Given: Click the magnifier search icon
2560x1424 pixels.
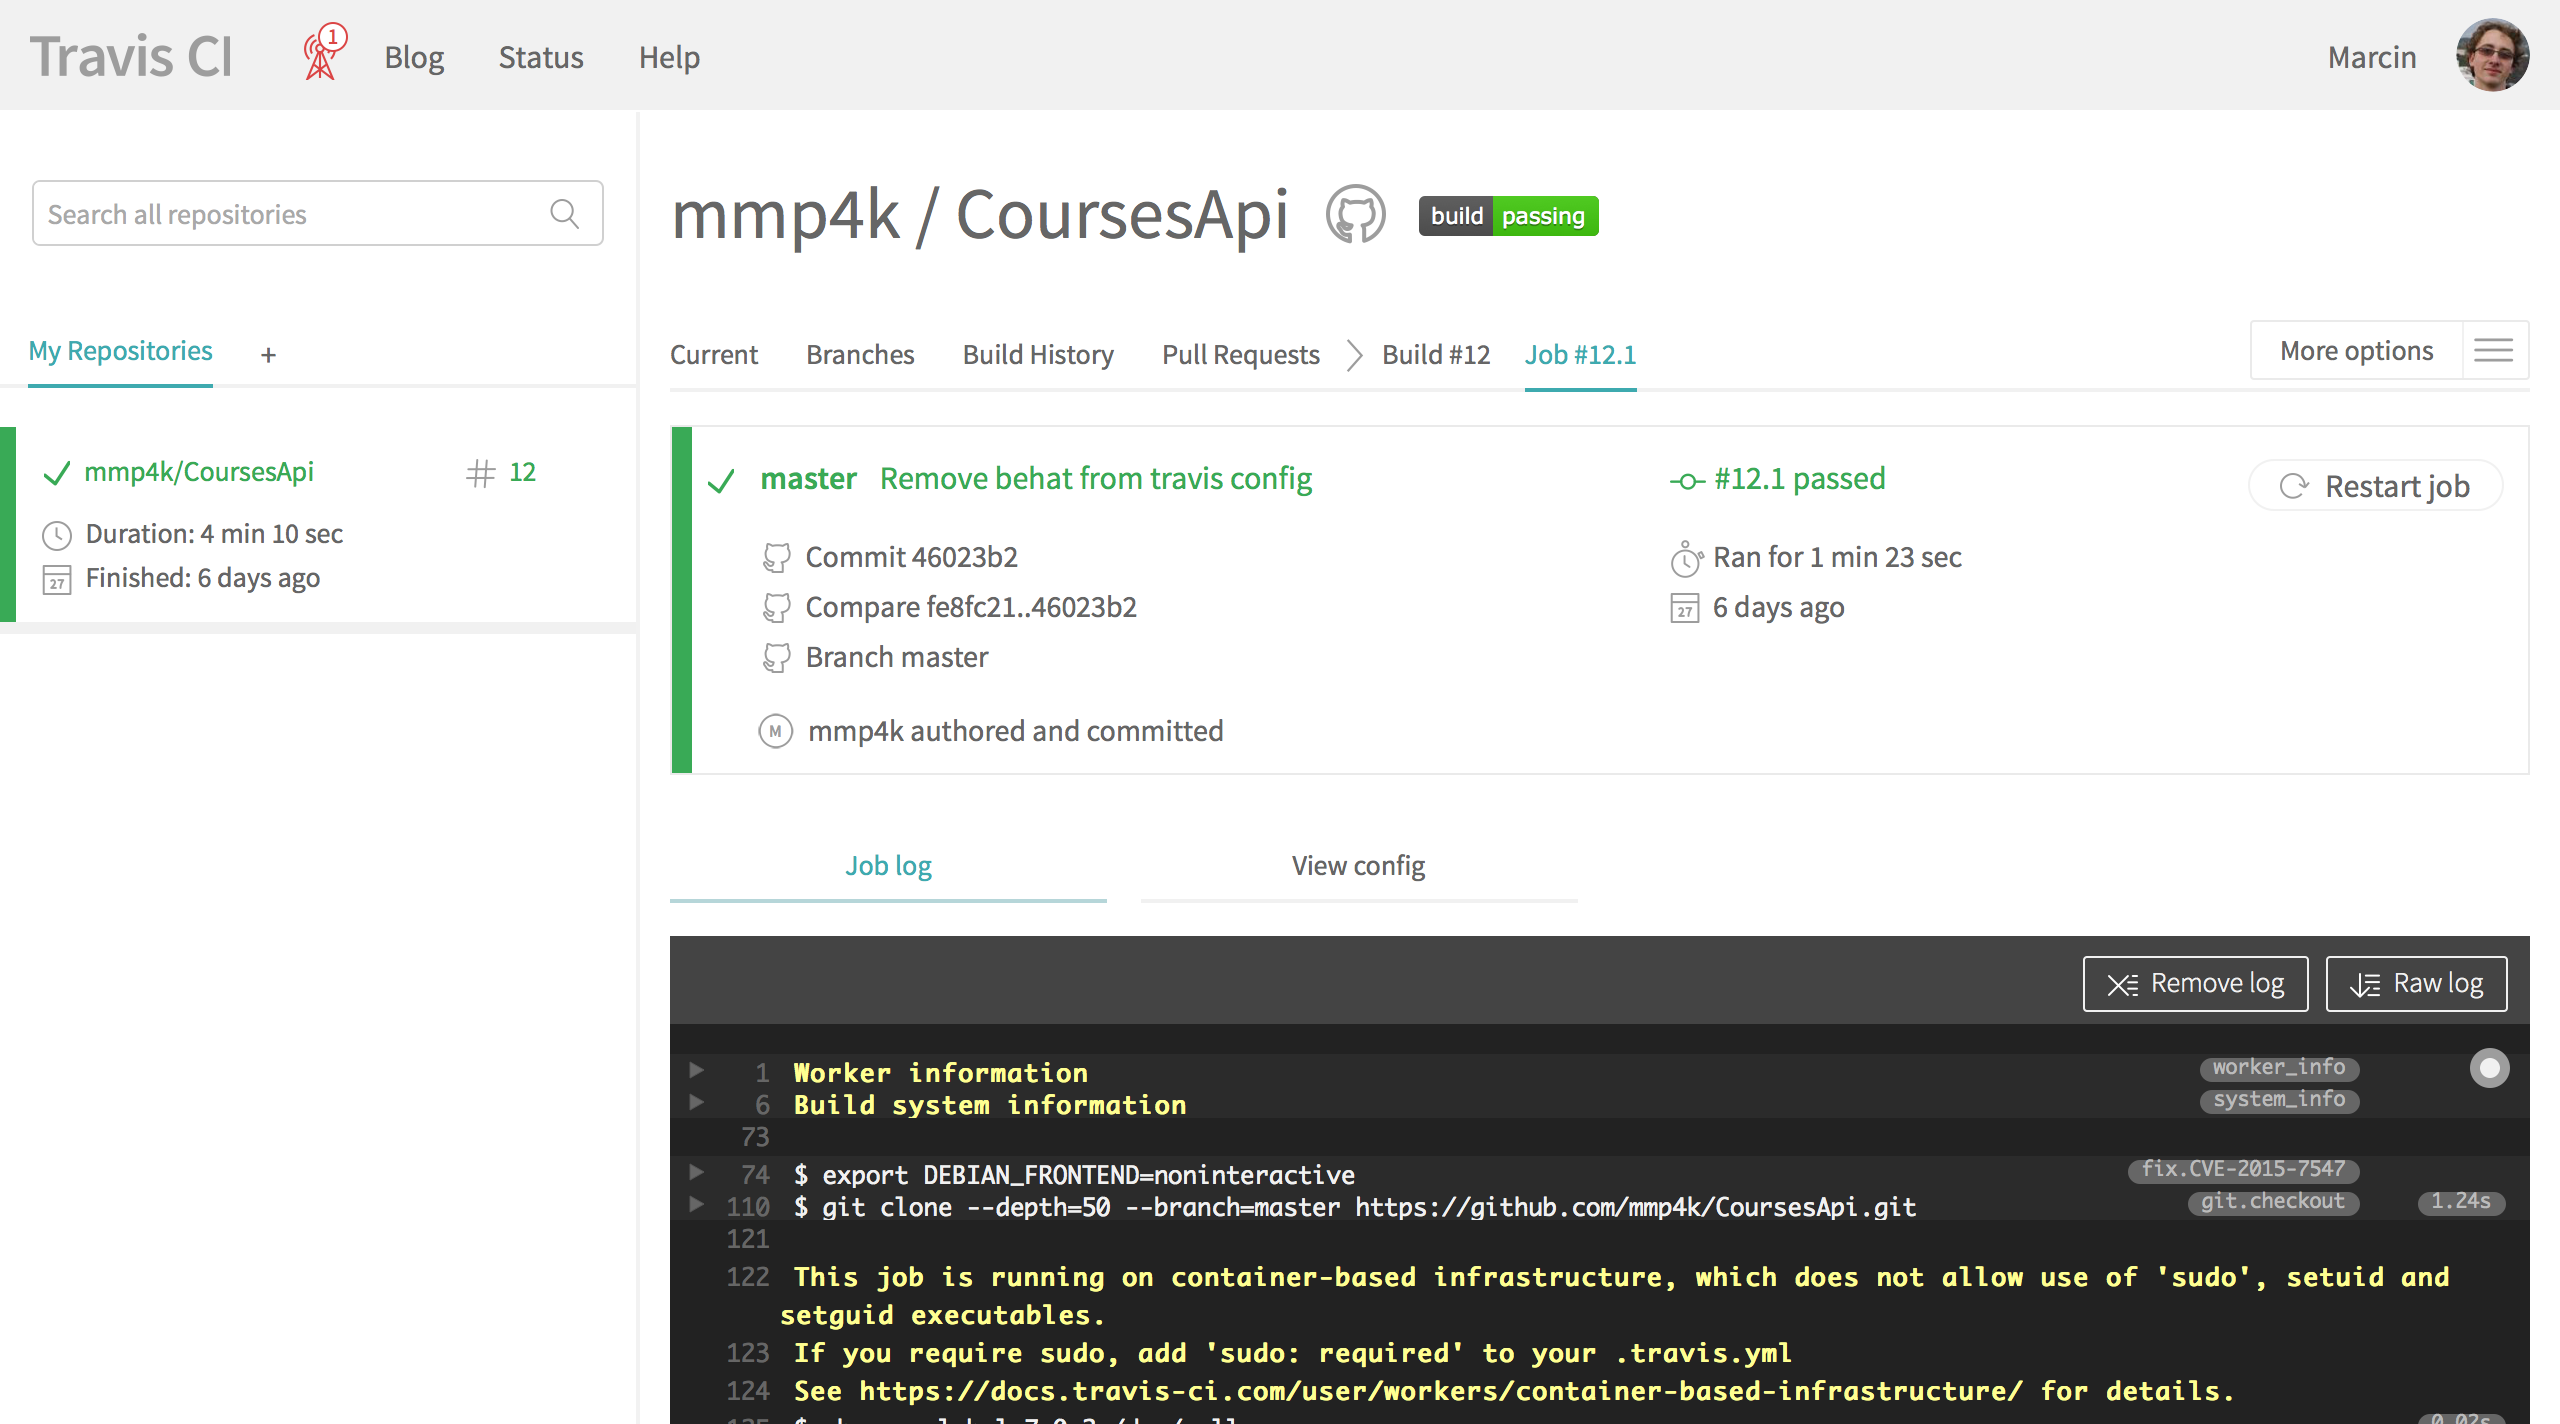Looking at the screenshot, I should coord(565,214).
